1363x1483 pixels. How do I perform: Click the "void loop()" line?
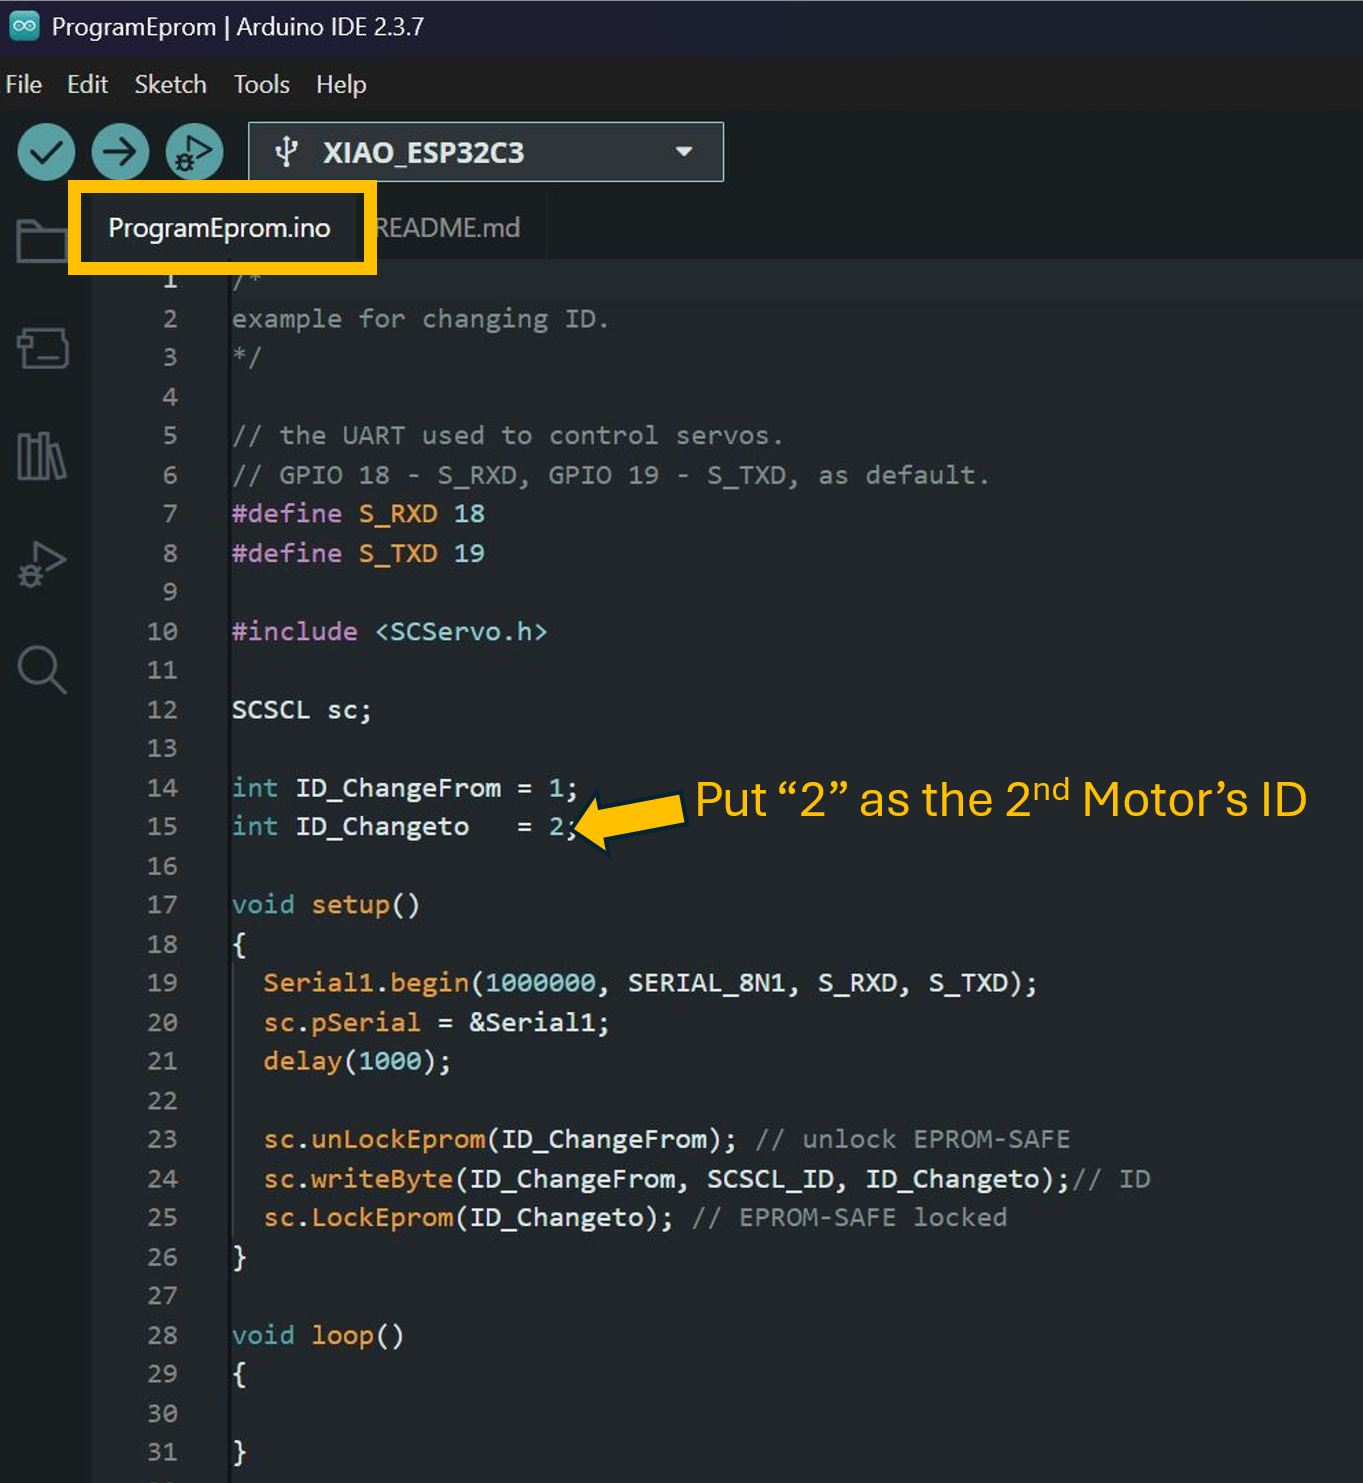[x=318, y=1336]
